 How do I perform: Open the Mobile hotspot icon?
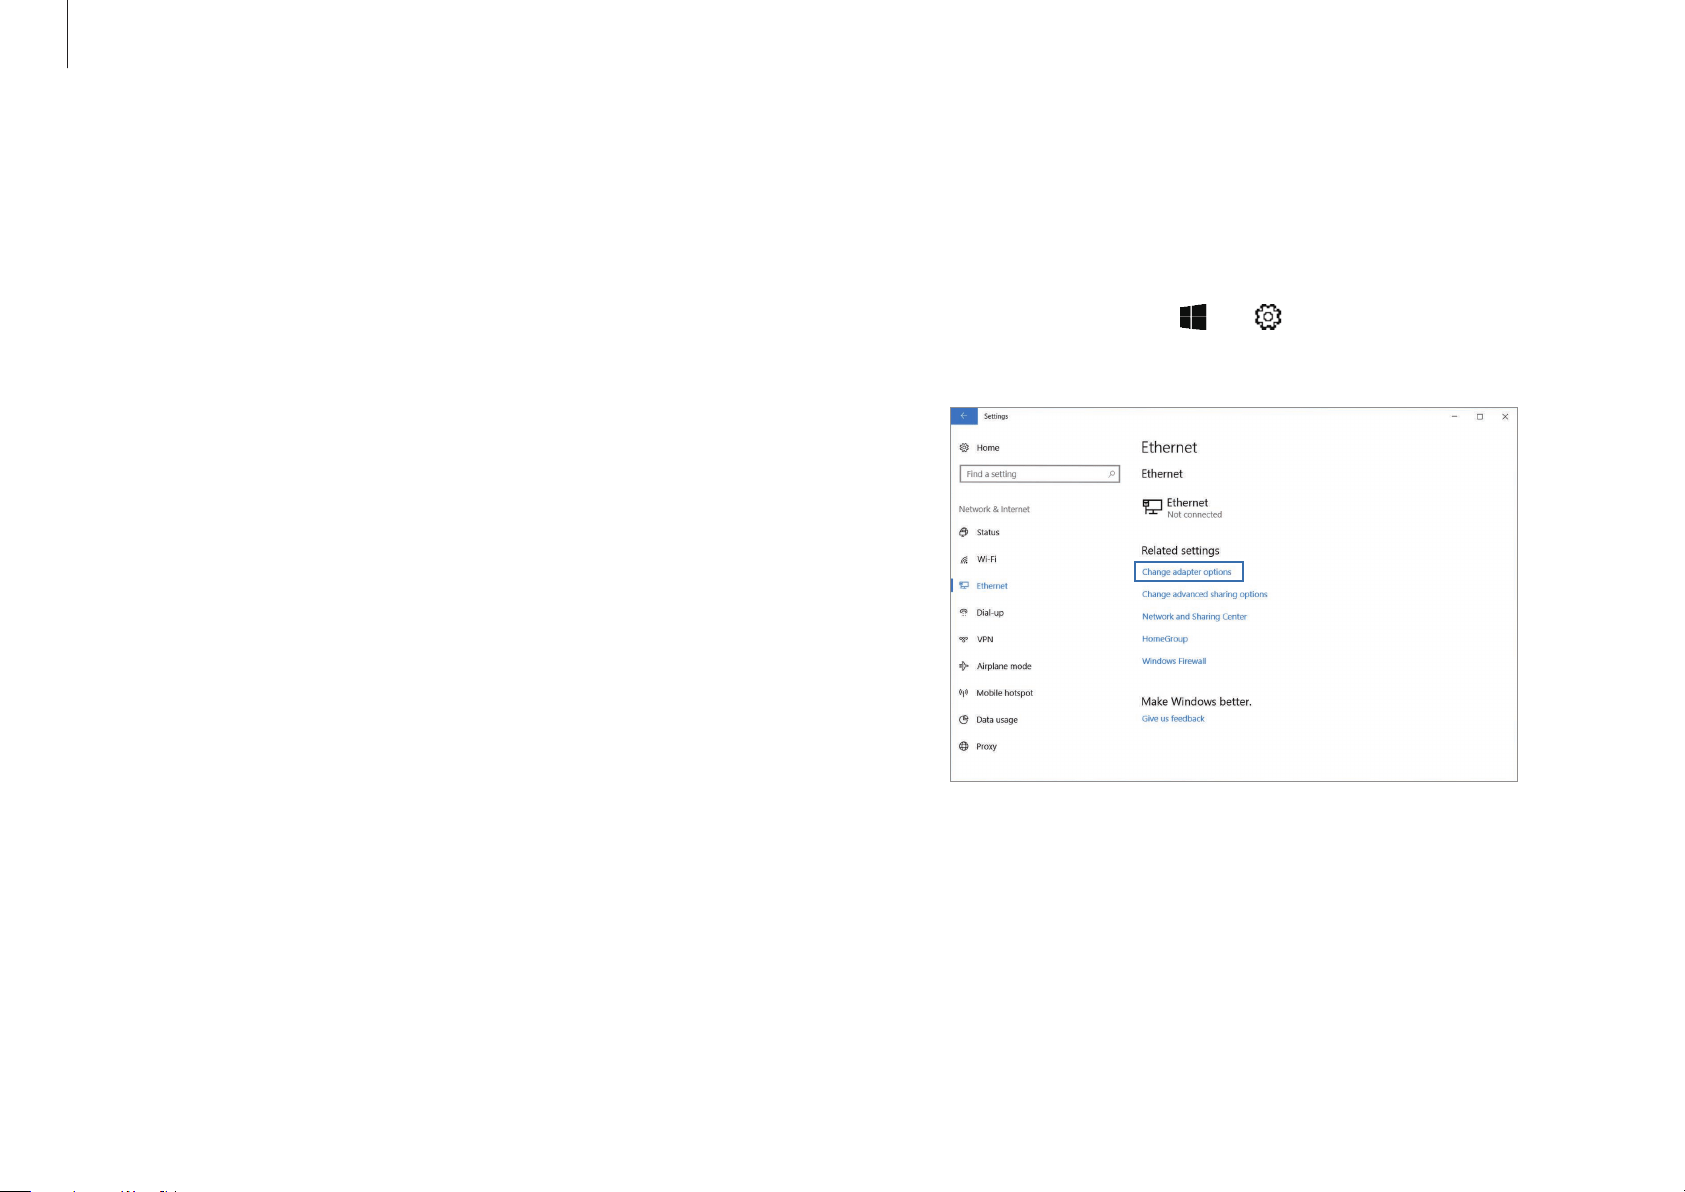coord(964,693)
